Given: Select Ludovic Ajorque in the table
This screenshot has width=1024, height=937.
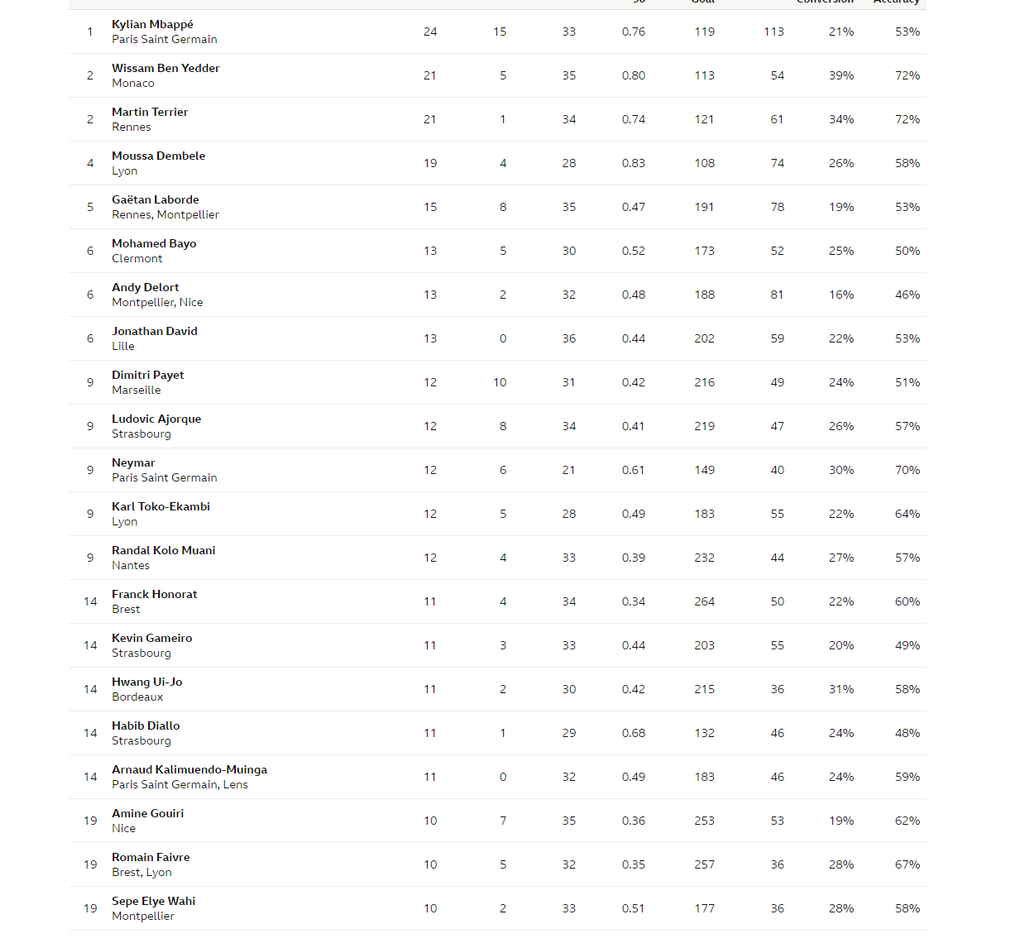Looking at the screenshot, I should (x=156, y=419).
